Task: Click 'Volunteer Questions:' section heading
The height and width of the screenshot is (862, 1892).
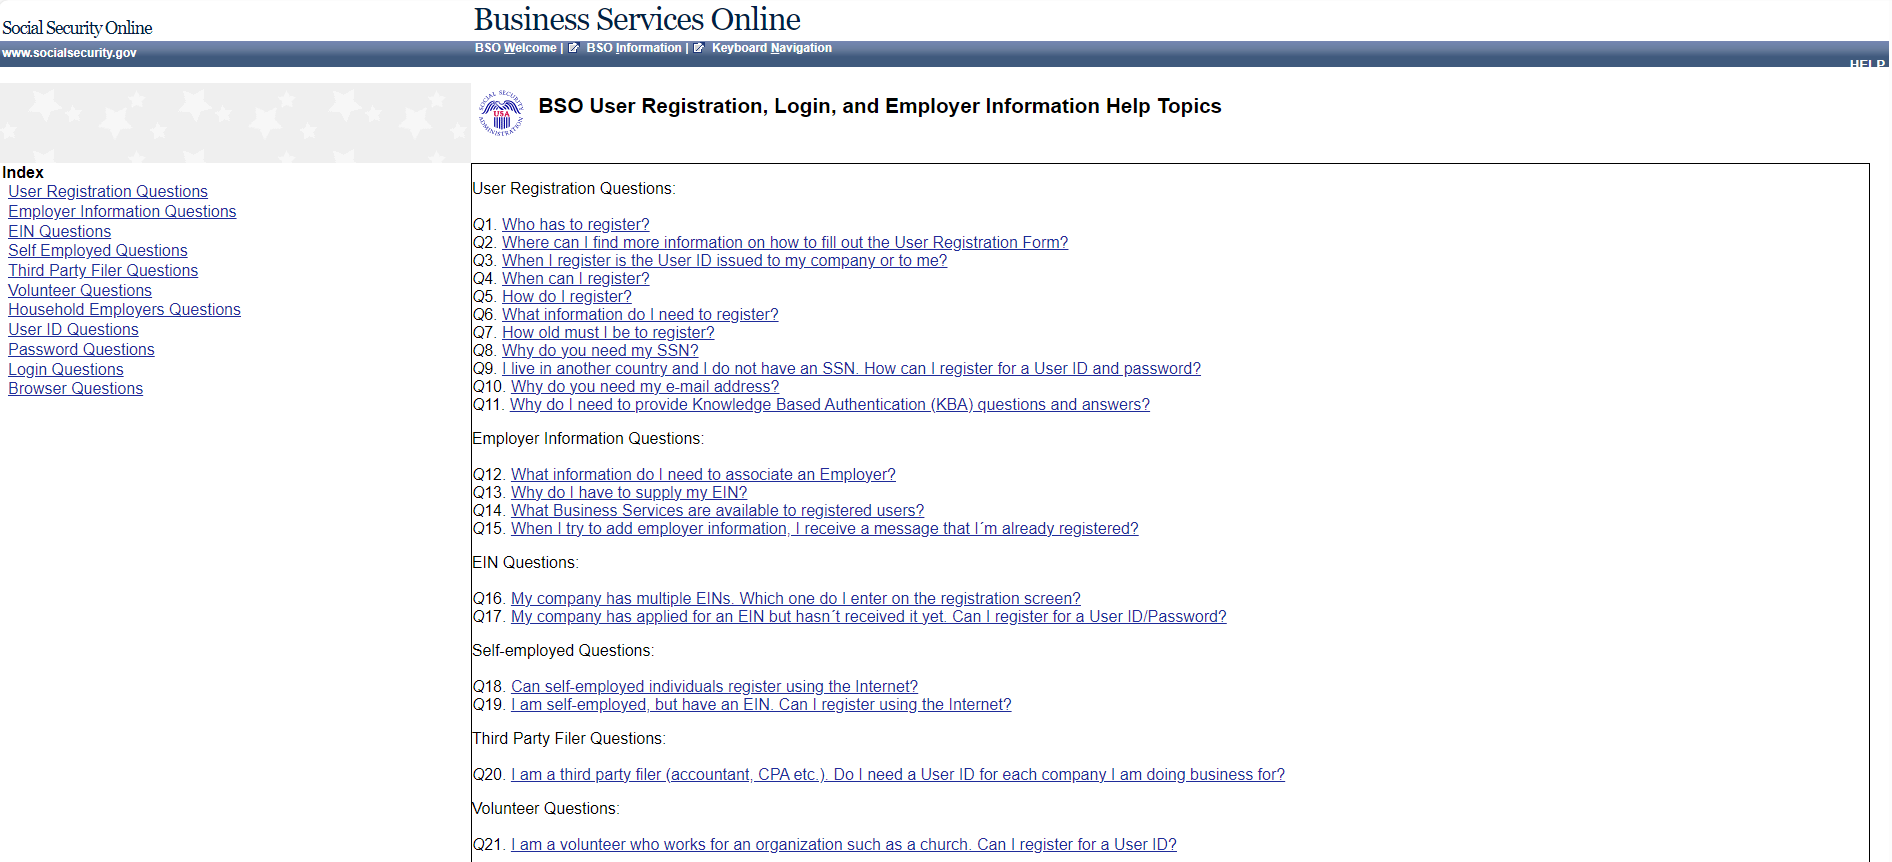Action: (546, 809)
